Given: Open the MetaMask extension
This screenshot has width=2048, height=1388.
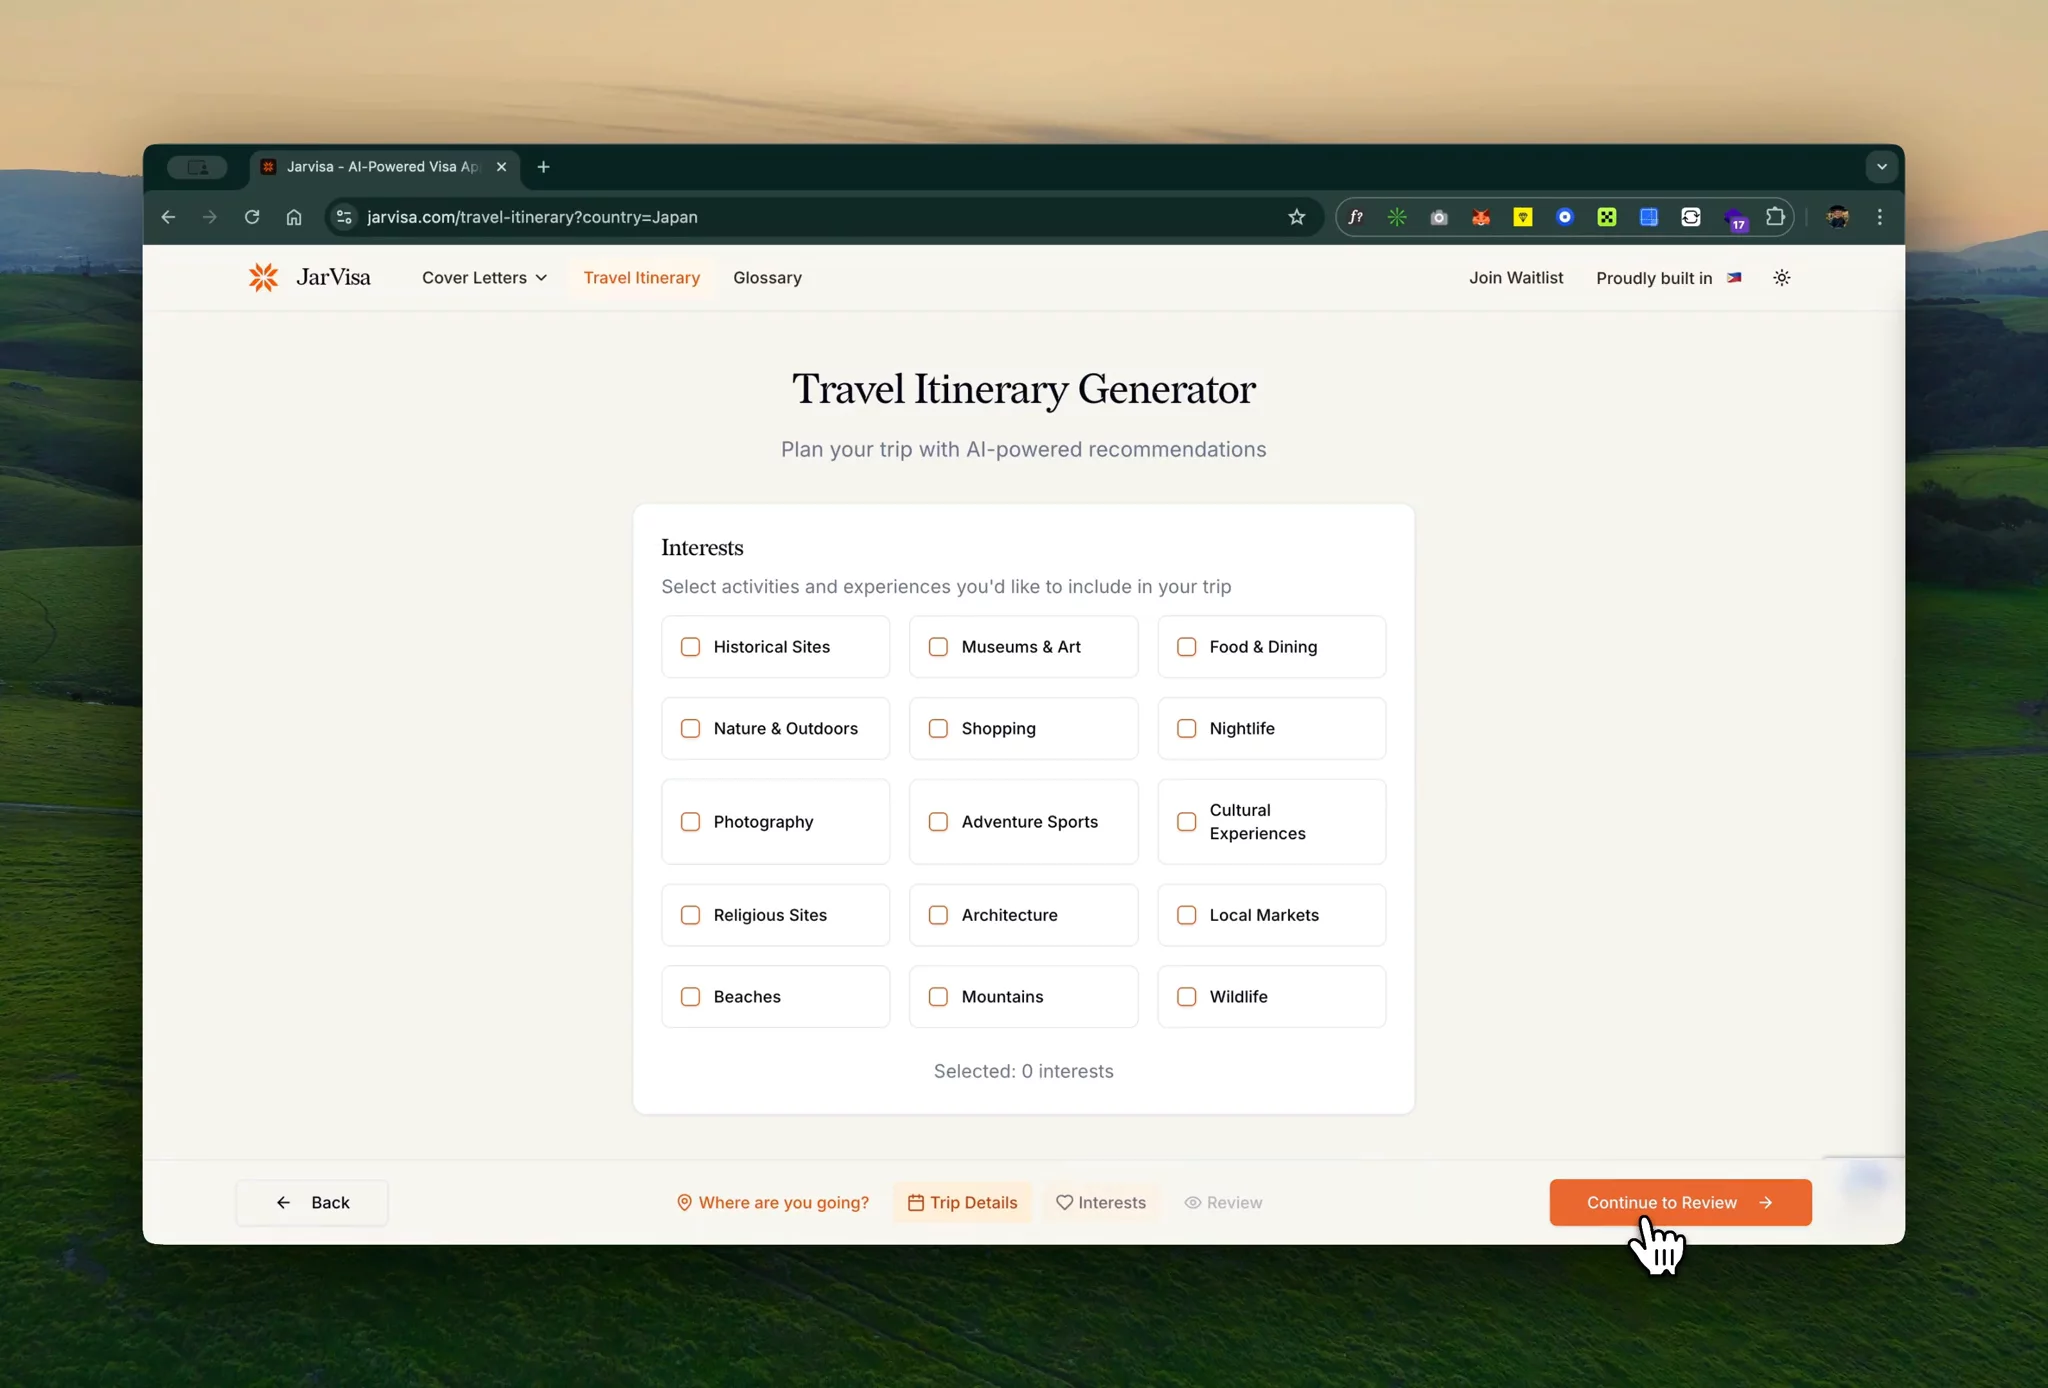Looking at the screenshot, I should point(1481,217).
